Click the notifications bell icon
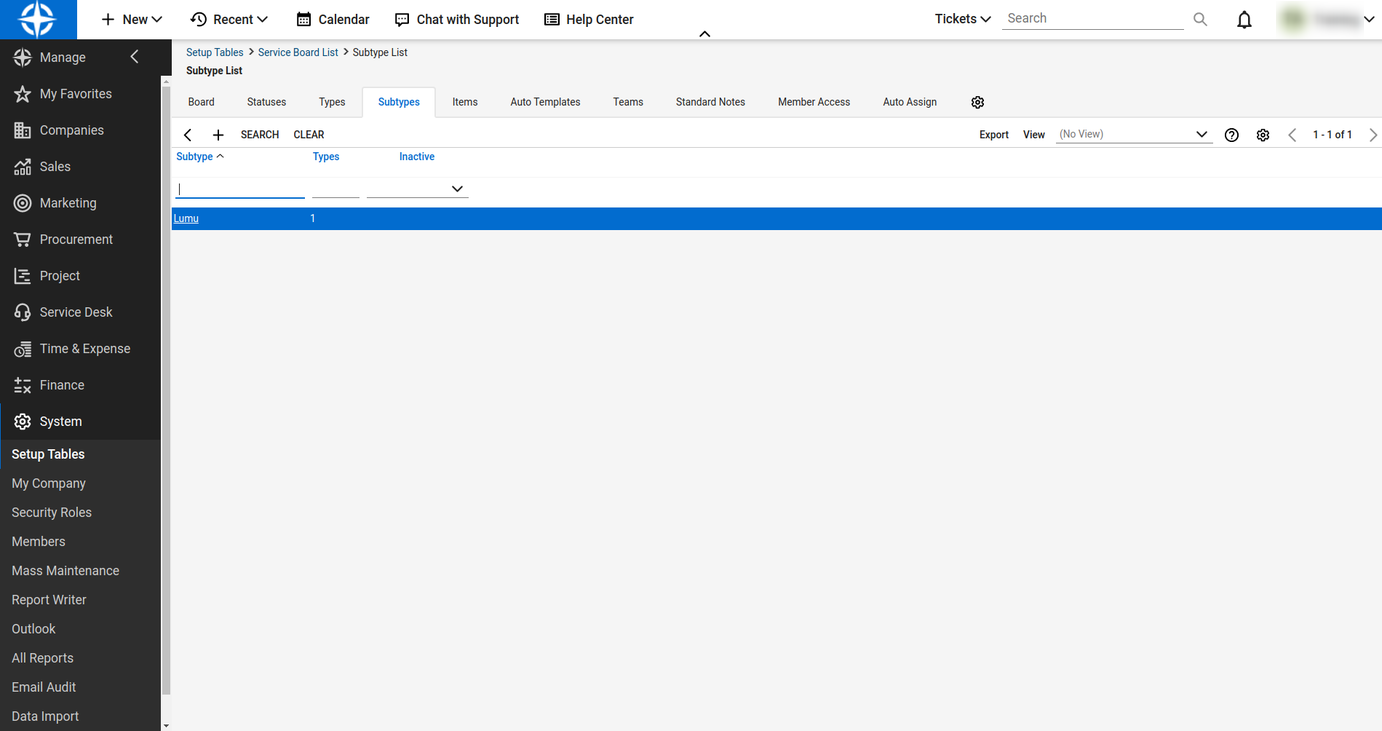The image size is (1382, 731). coord(1244,20)
